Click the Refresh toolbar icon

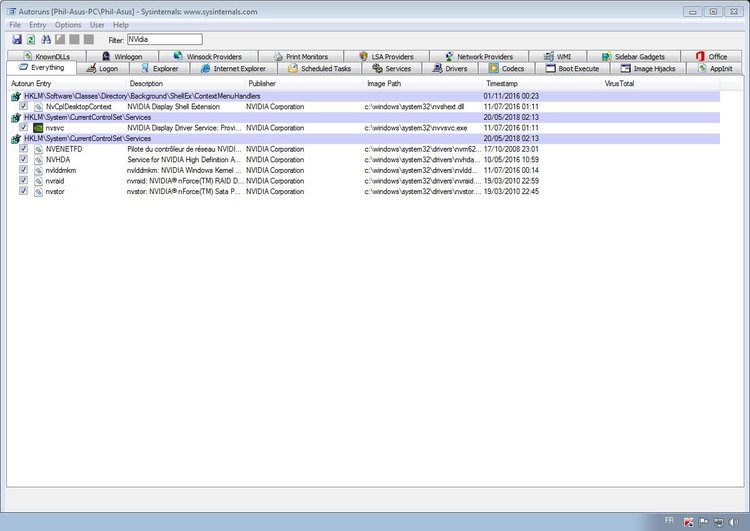pyautogui.click(x=31, y=39)
